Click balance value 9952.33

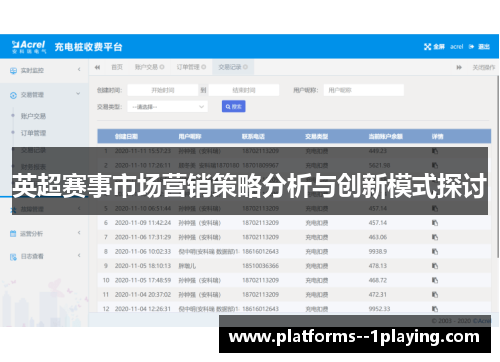[x=379, y=309]
